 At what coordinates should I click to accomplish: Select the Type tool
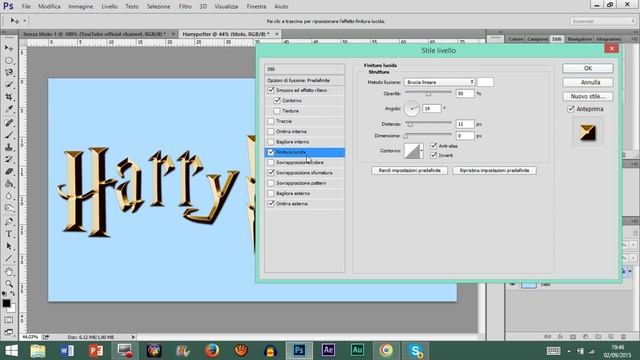tap(9, 234)
